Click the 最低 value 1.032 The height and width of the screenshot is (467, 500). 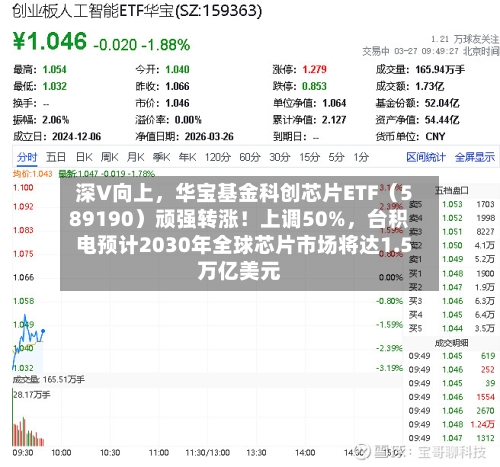[54, 86]
